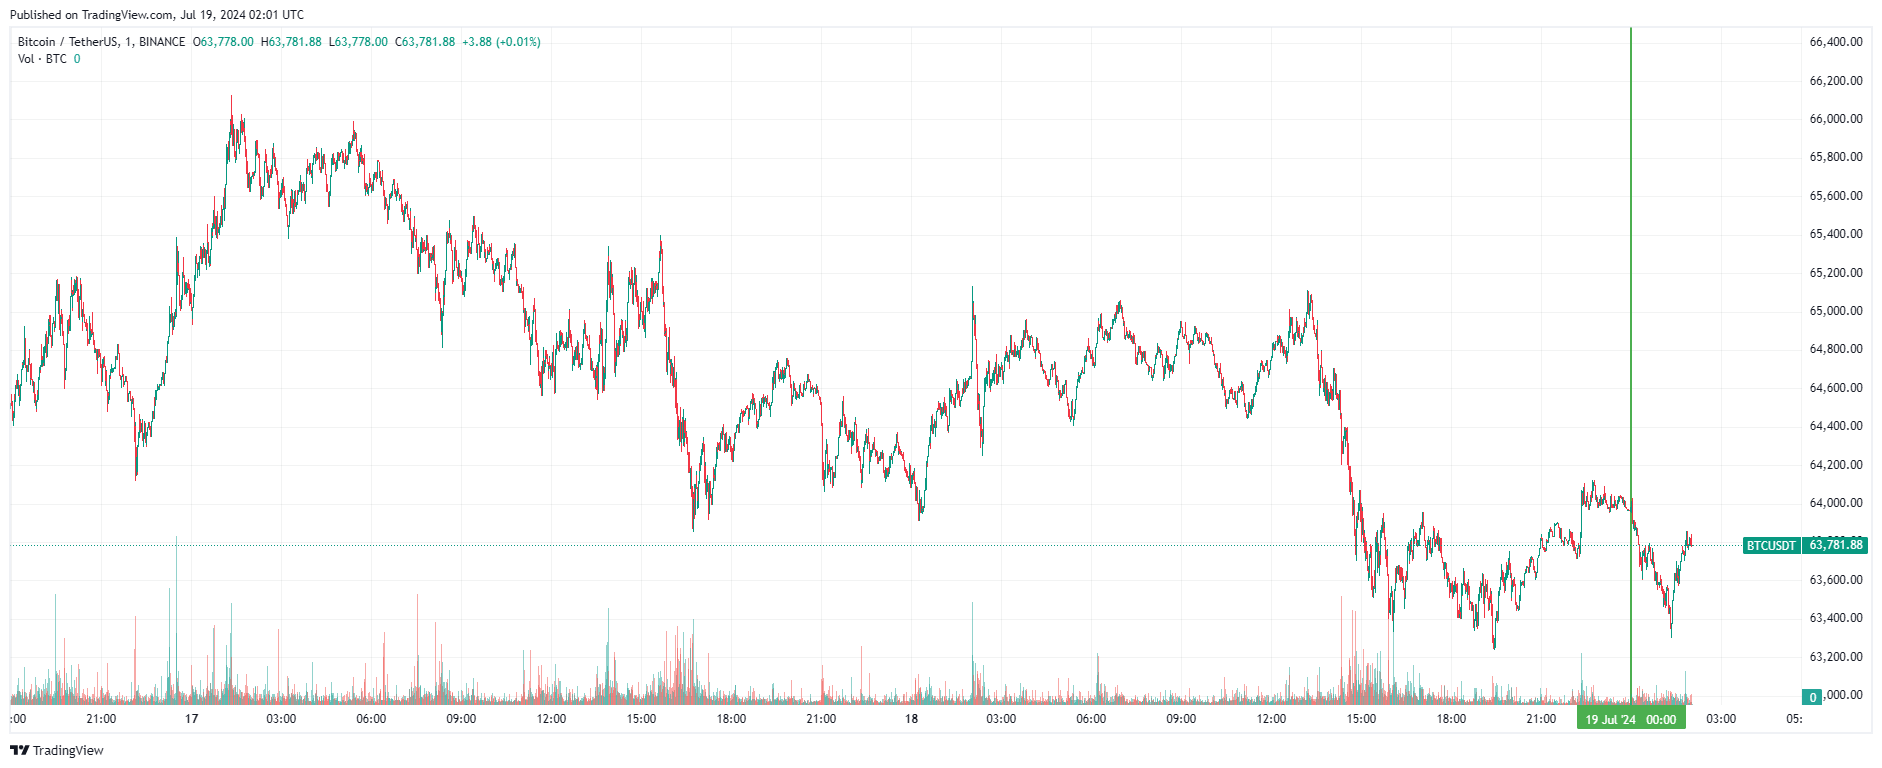The image size is (1882, 768).
Task: Click the 63,781.88 current price label
Action: 1836,545
